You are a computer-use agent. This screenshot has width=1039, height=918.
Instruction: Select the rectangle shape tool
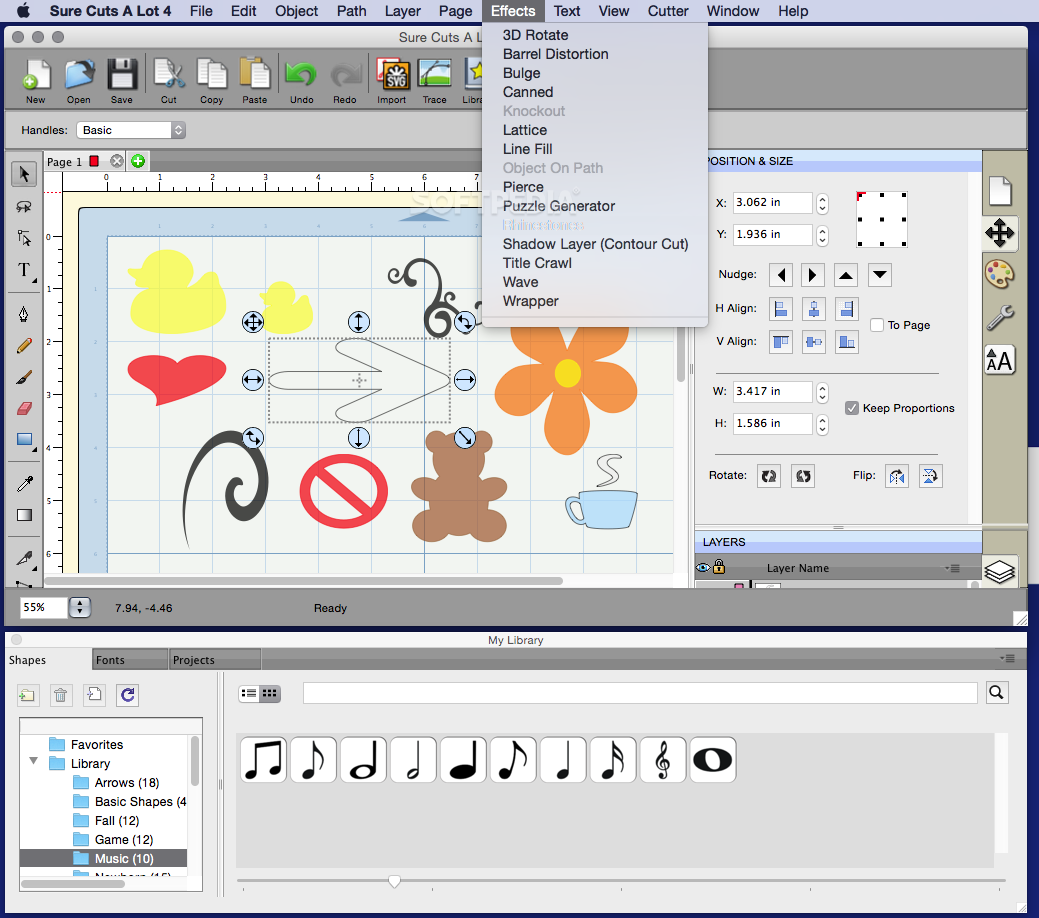(x=24, y=439)
